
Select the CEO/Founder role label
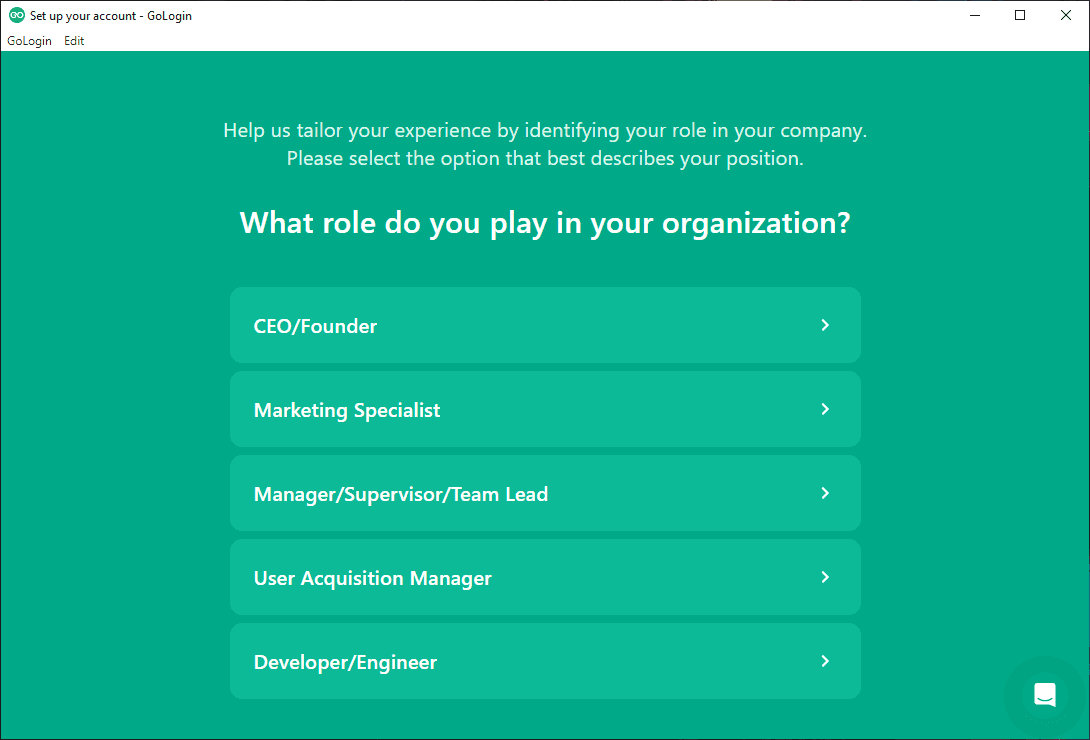(315, 326)
